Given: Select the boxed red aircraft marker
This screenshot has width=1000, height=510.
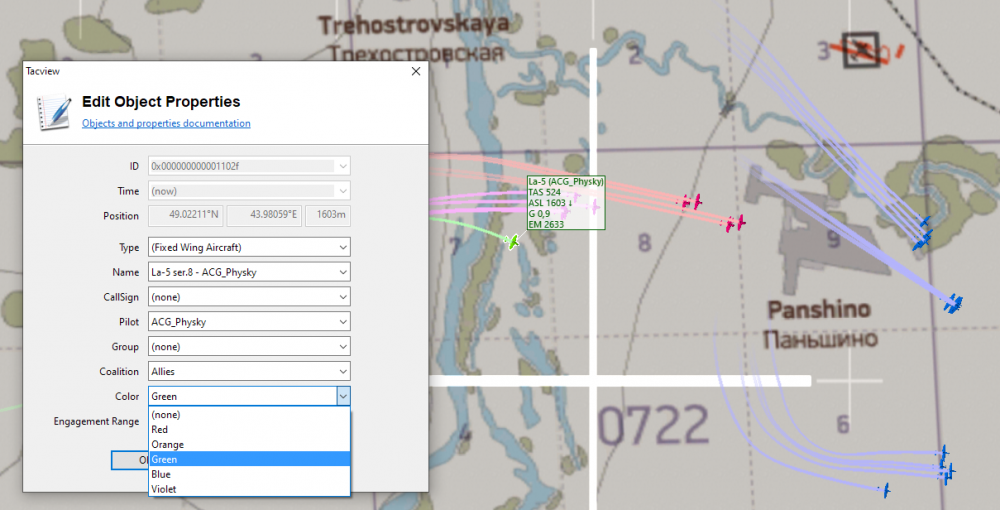Looking at the screenshot, I should (x=861, y=50).
